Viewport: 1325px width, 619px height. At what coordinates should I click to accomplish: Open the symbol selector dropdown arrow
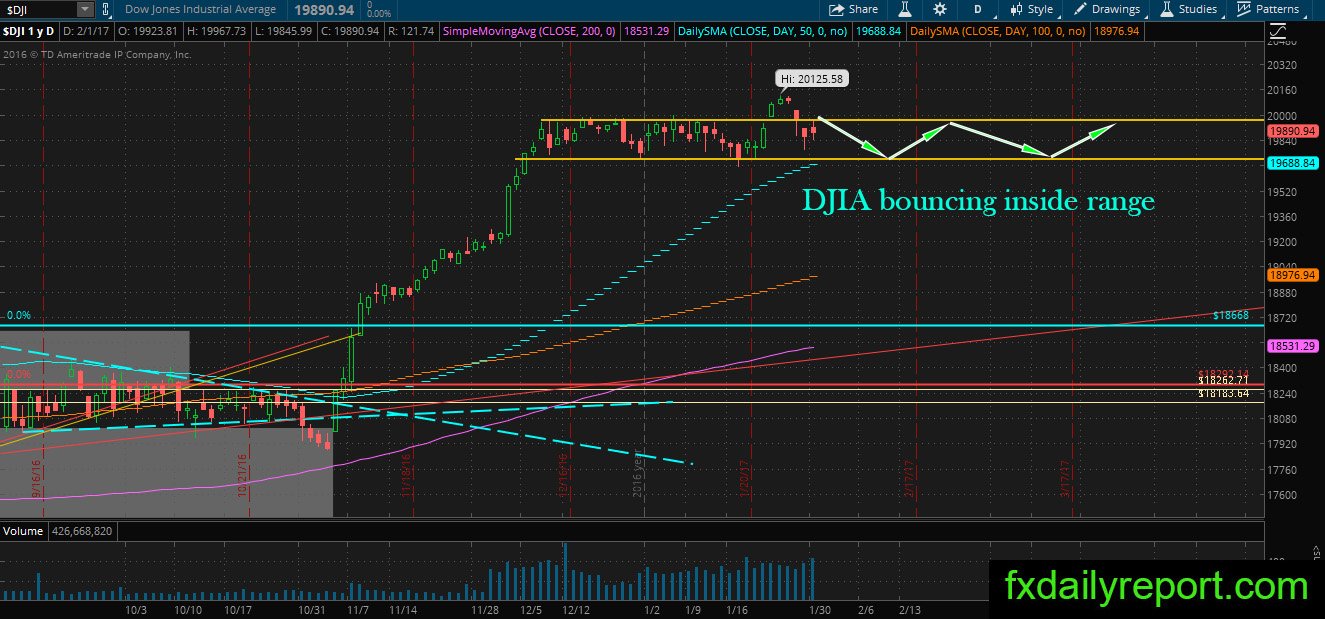coord(84,9)
